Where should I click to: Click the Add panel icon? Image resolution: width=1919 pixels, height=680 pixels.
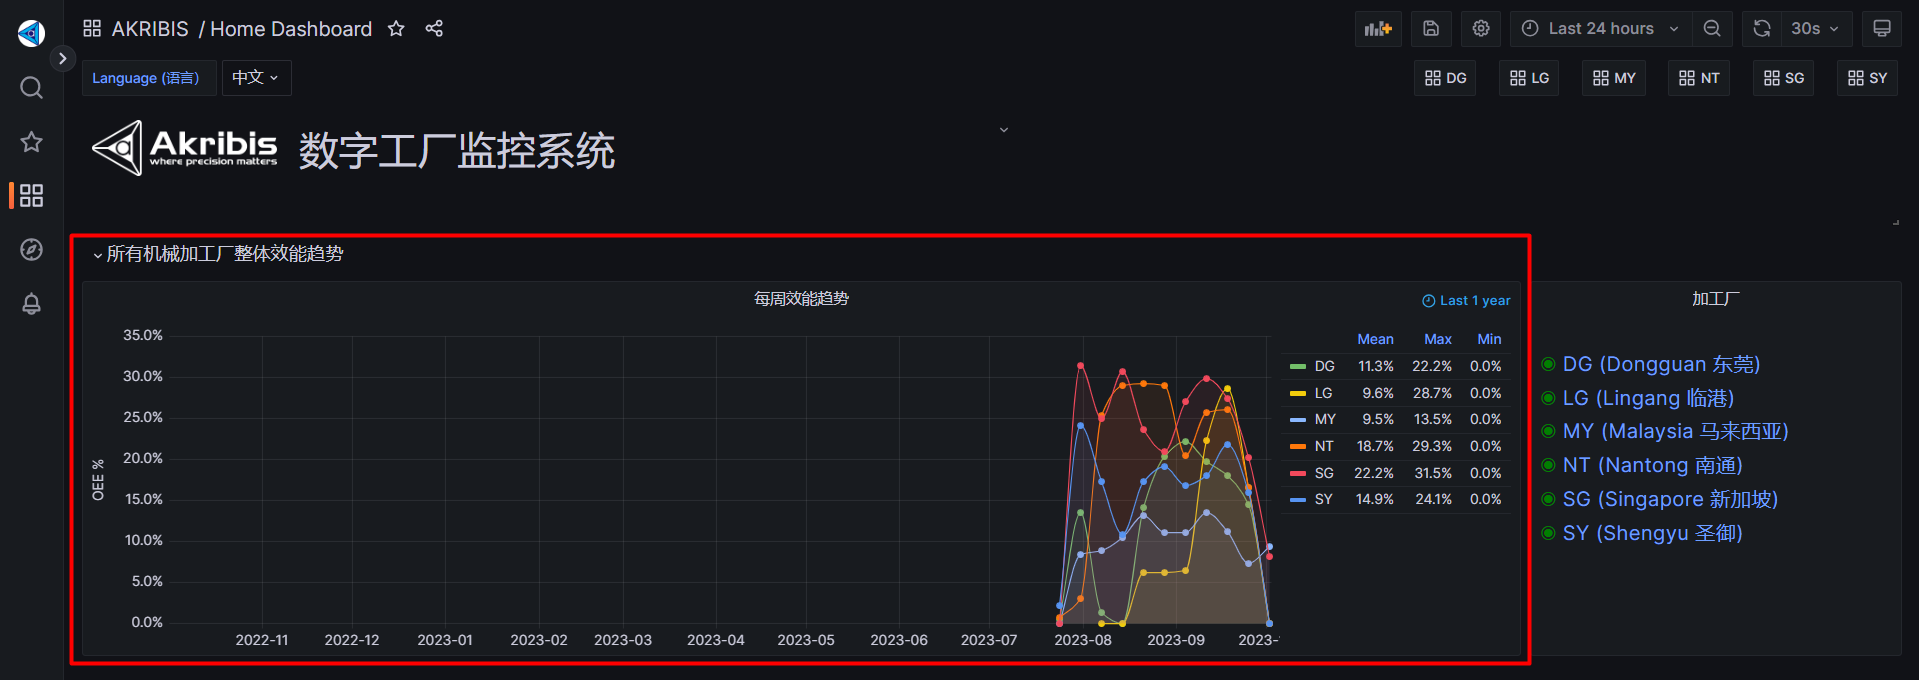click(1377, 29)
